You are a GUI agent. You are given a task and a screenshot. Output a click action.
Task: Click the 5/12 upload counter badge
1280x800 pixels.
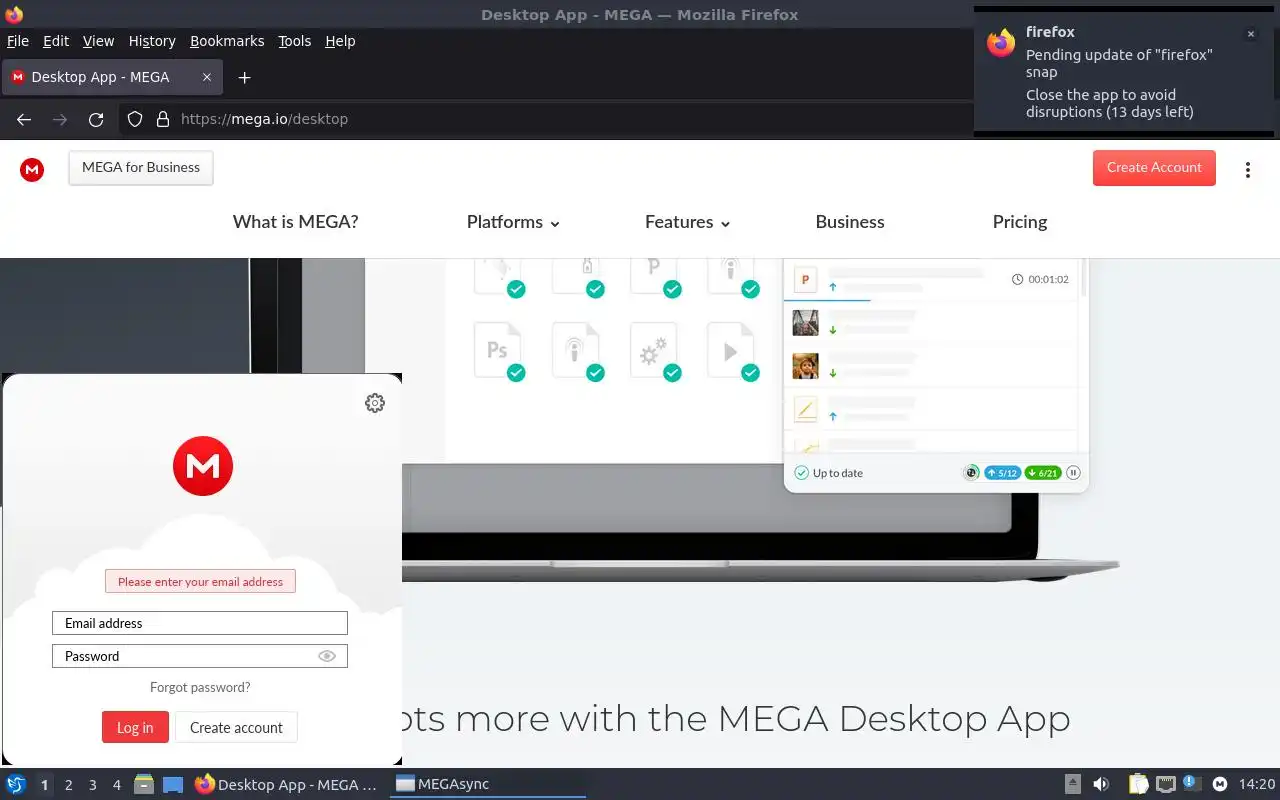(1002, 473)
